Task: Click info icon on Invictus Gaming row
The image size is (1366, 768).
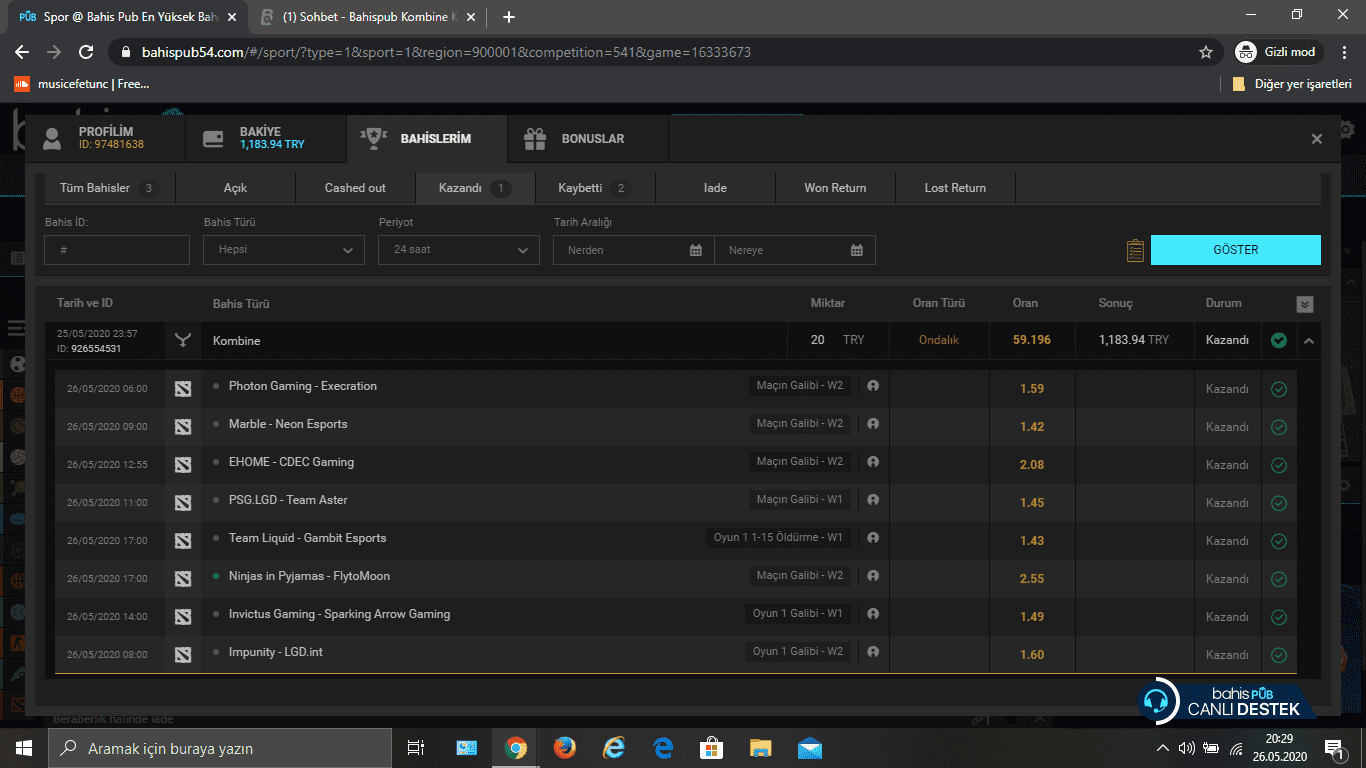Action: point(873,614)
